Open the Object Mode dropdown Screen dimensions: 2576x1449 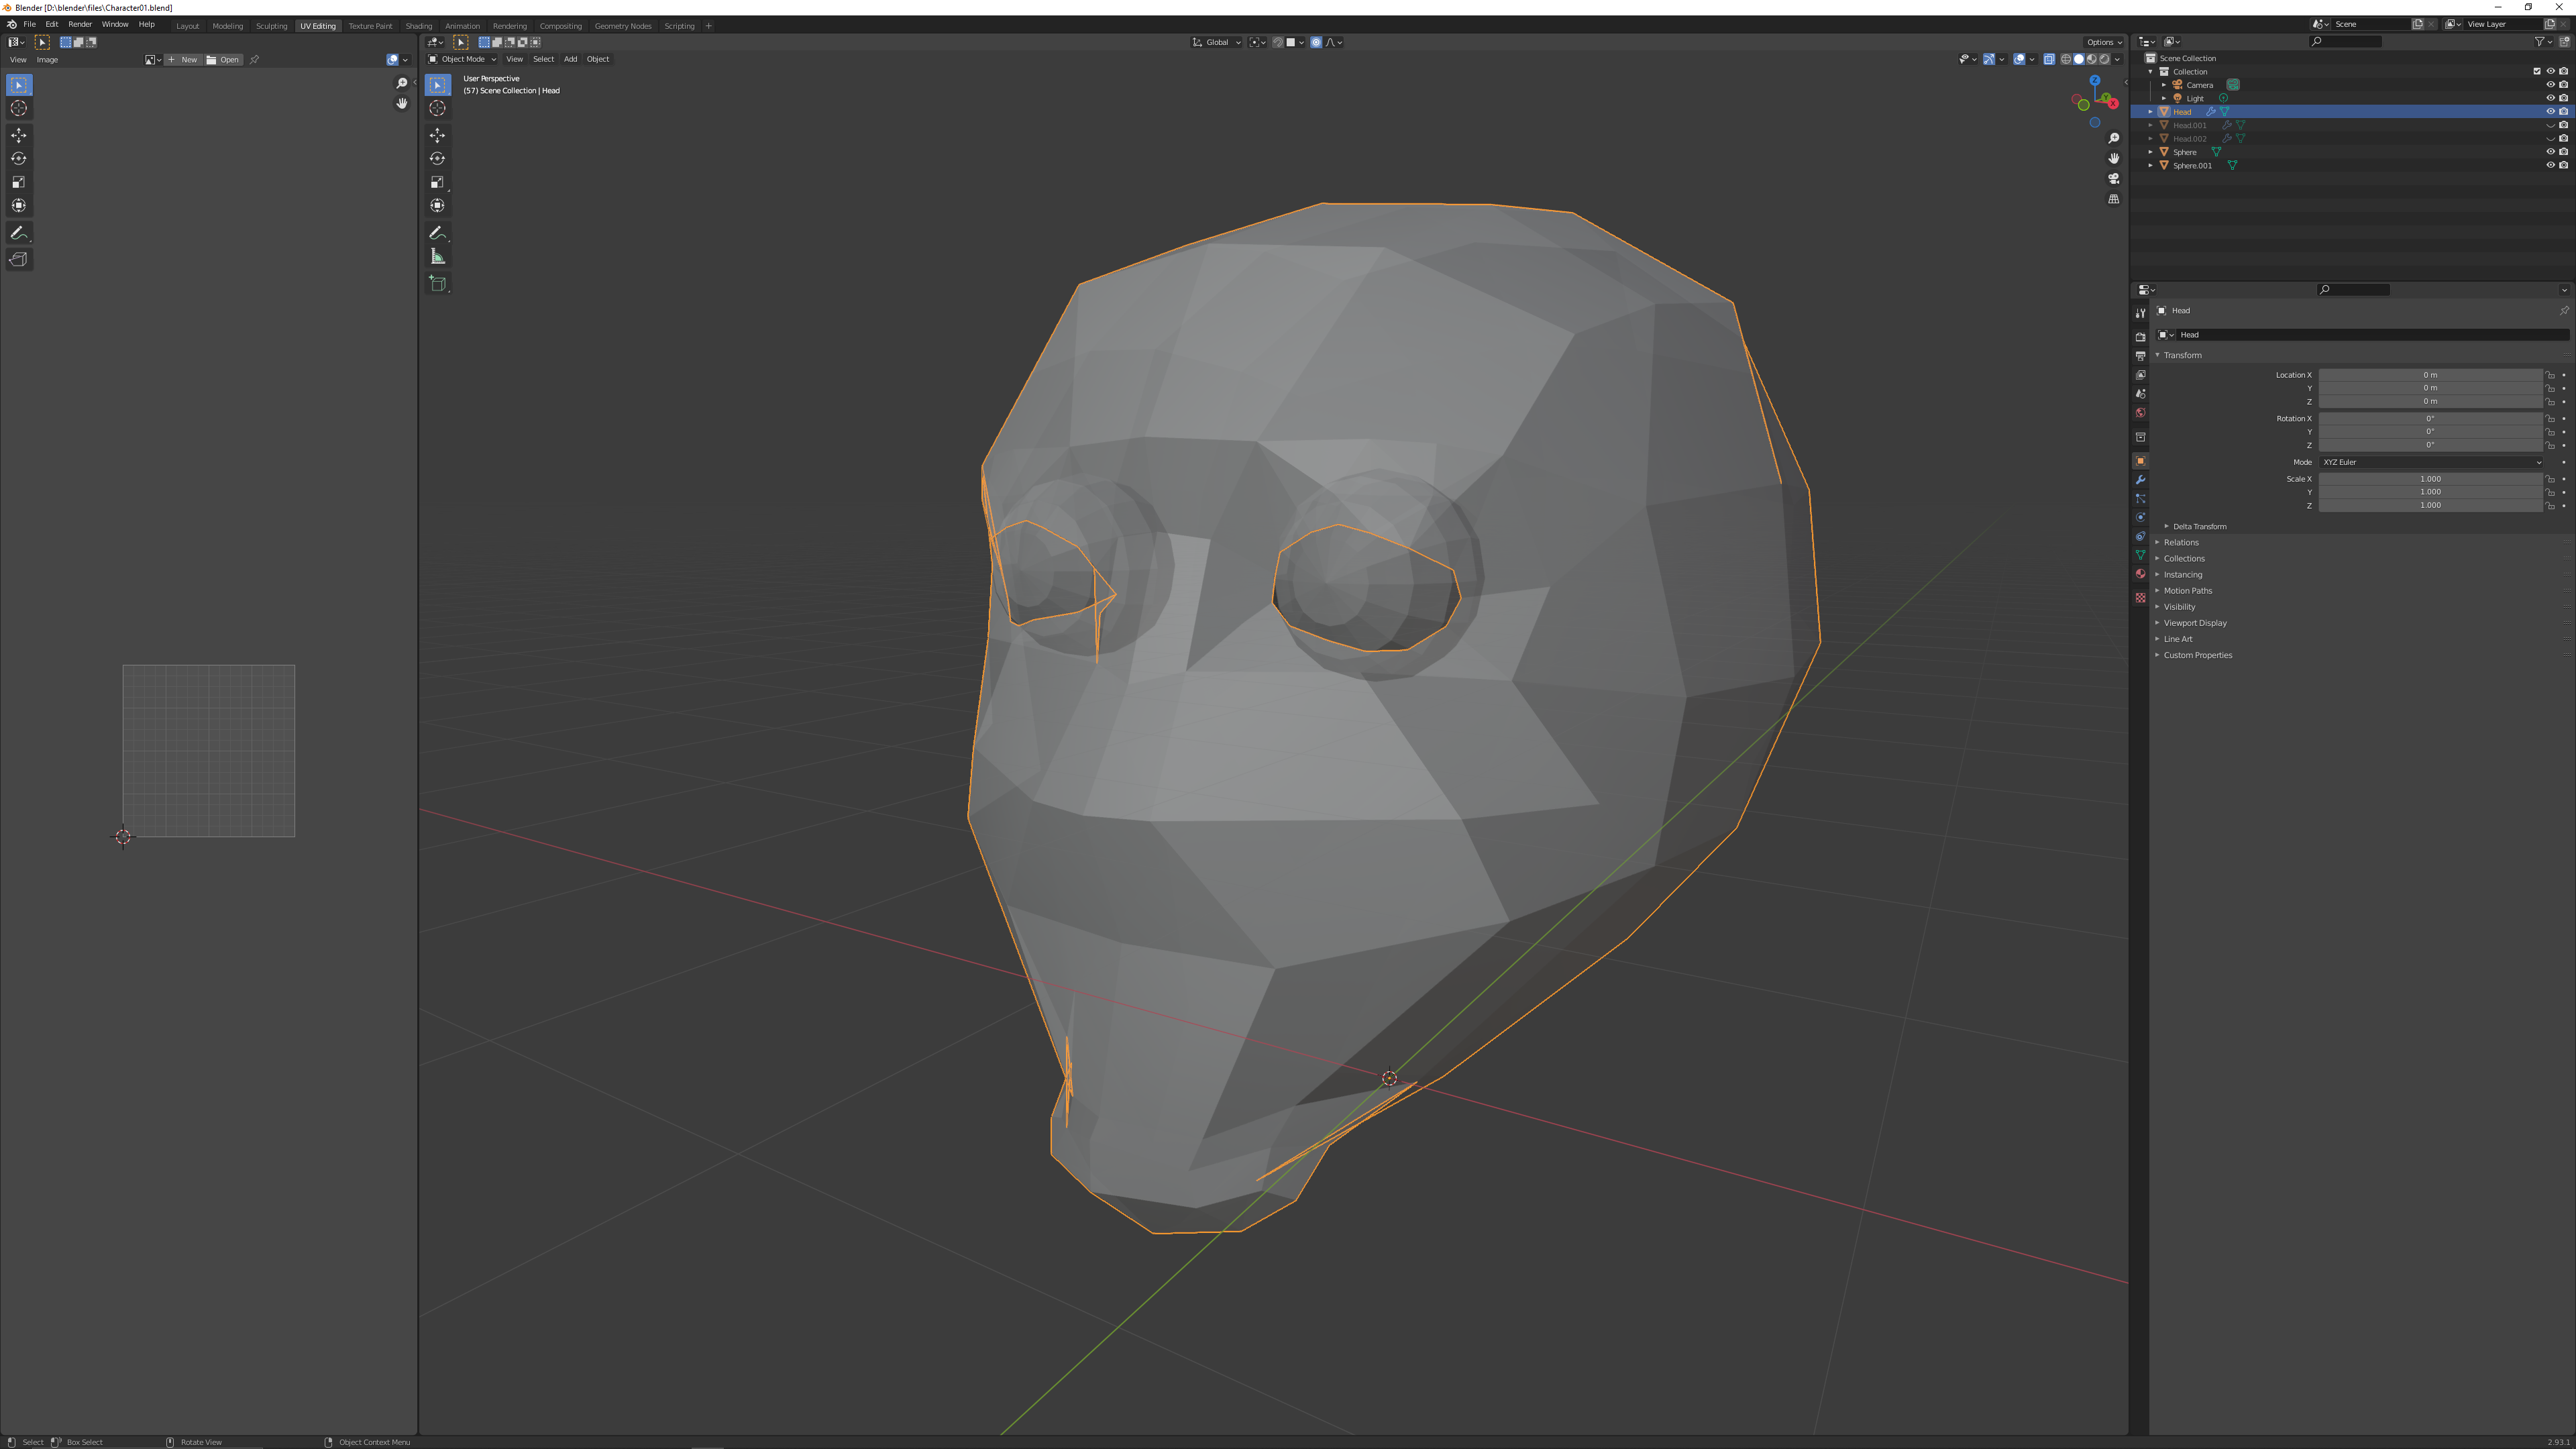[462, 59]
